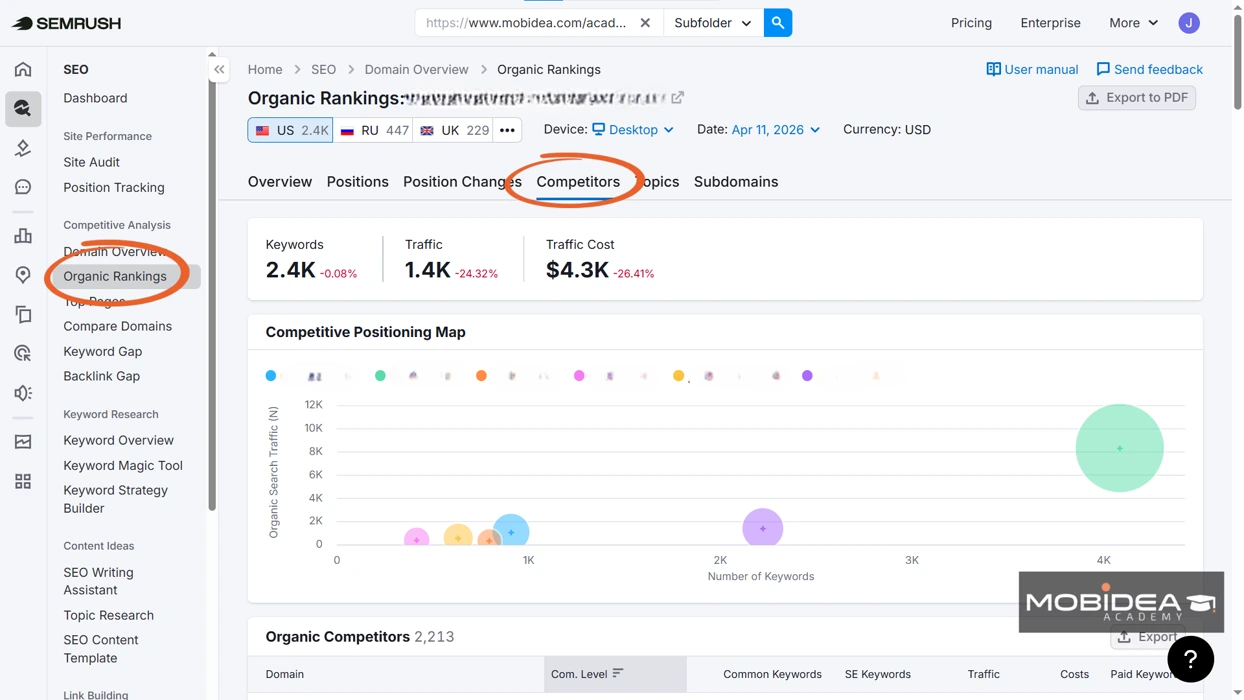
Task: Click the pink dot in the chart legend
Action: [x=579, y=375]
